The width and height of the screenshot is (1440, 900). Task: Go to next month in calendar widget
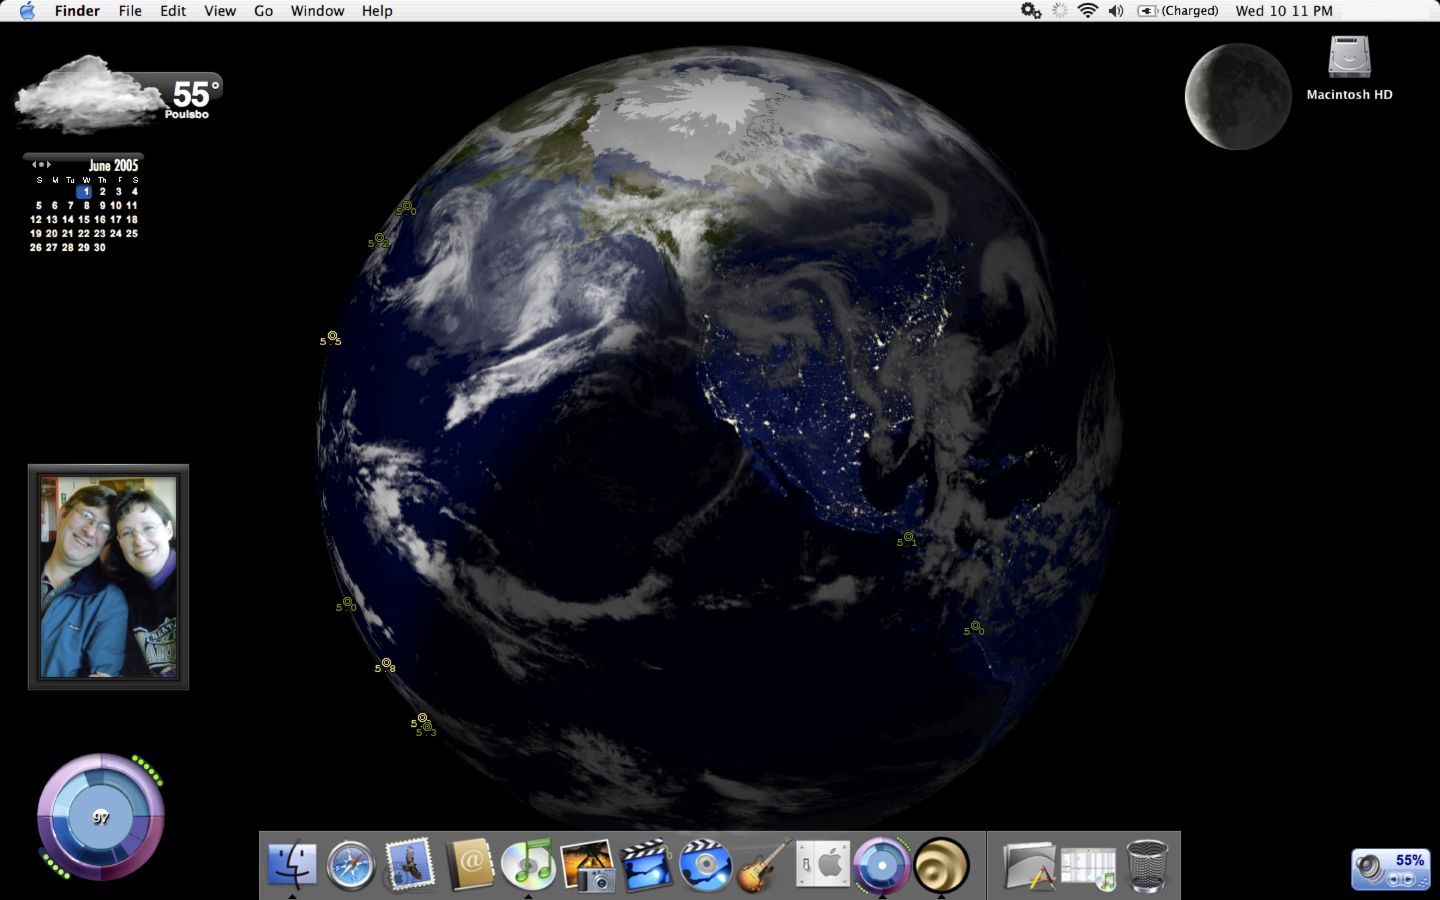[x=49, y=165]
